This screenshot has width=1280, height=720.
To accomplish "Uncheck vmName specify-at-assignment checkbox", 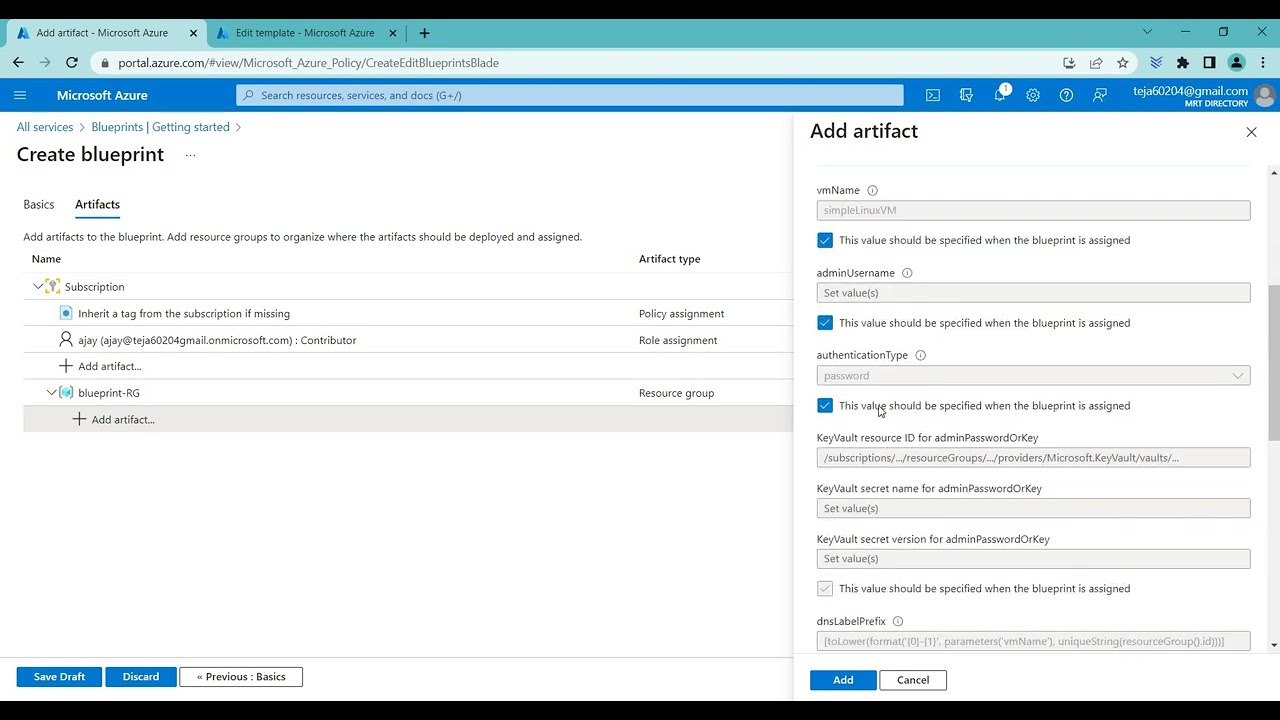I will coord(825,240).
